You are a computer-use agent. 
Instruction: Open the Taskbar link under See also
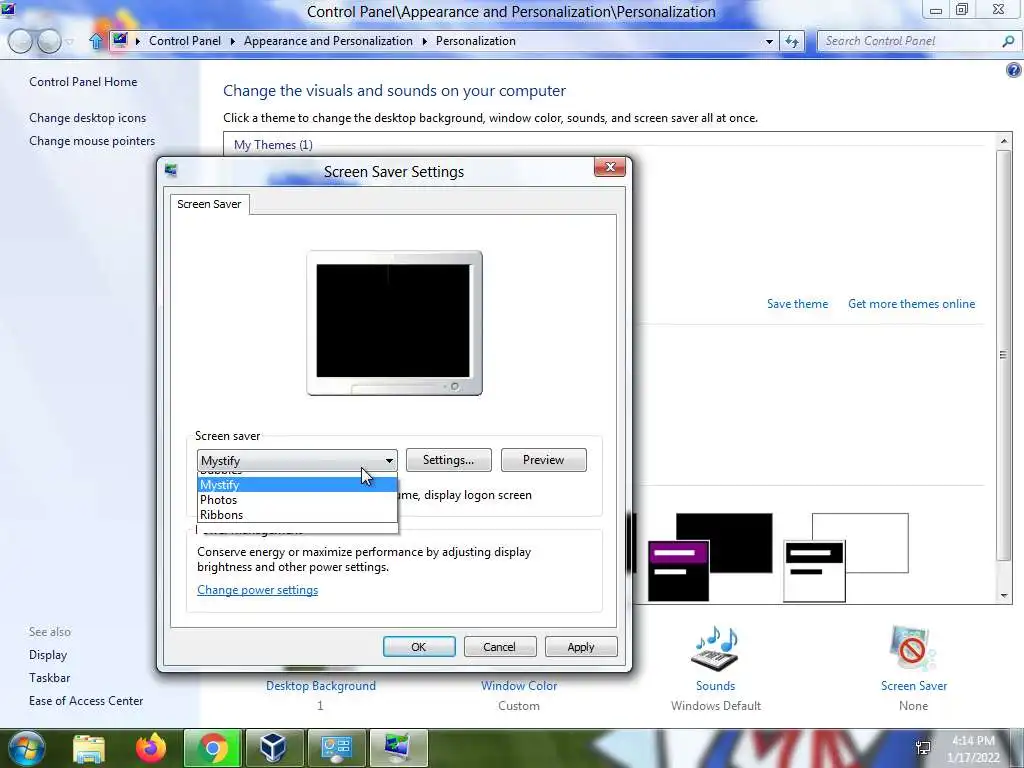[50, 677]
